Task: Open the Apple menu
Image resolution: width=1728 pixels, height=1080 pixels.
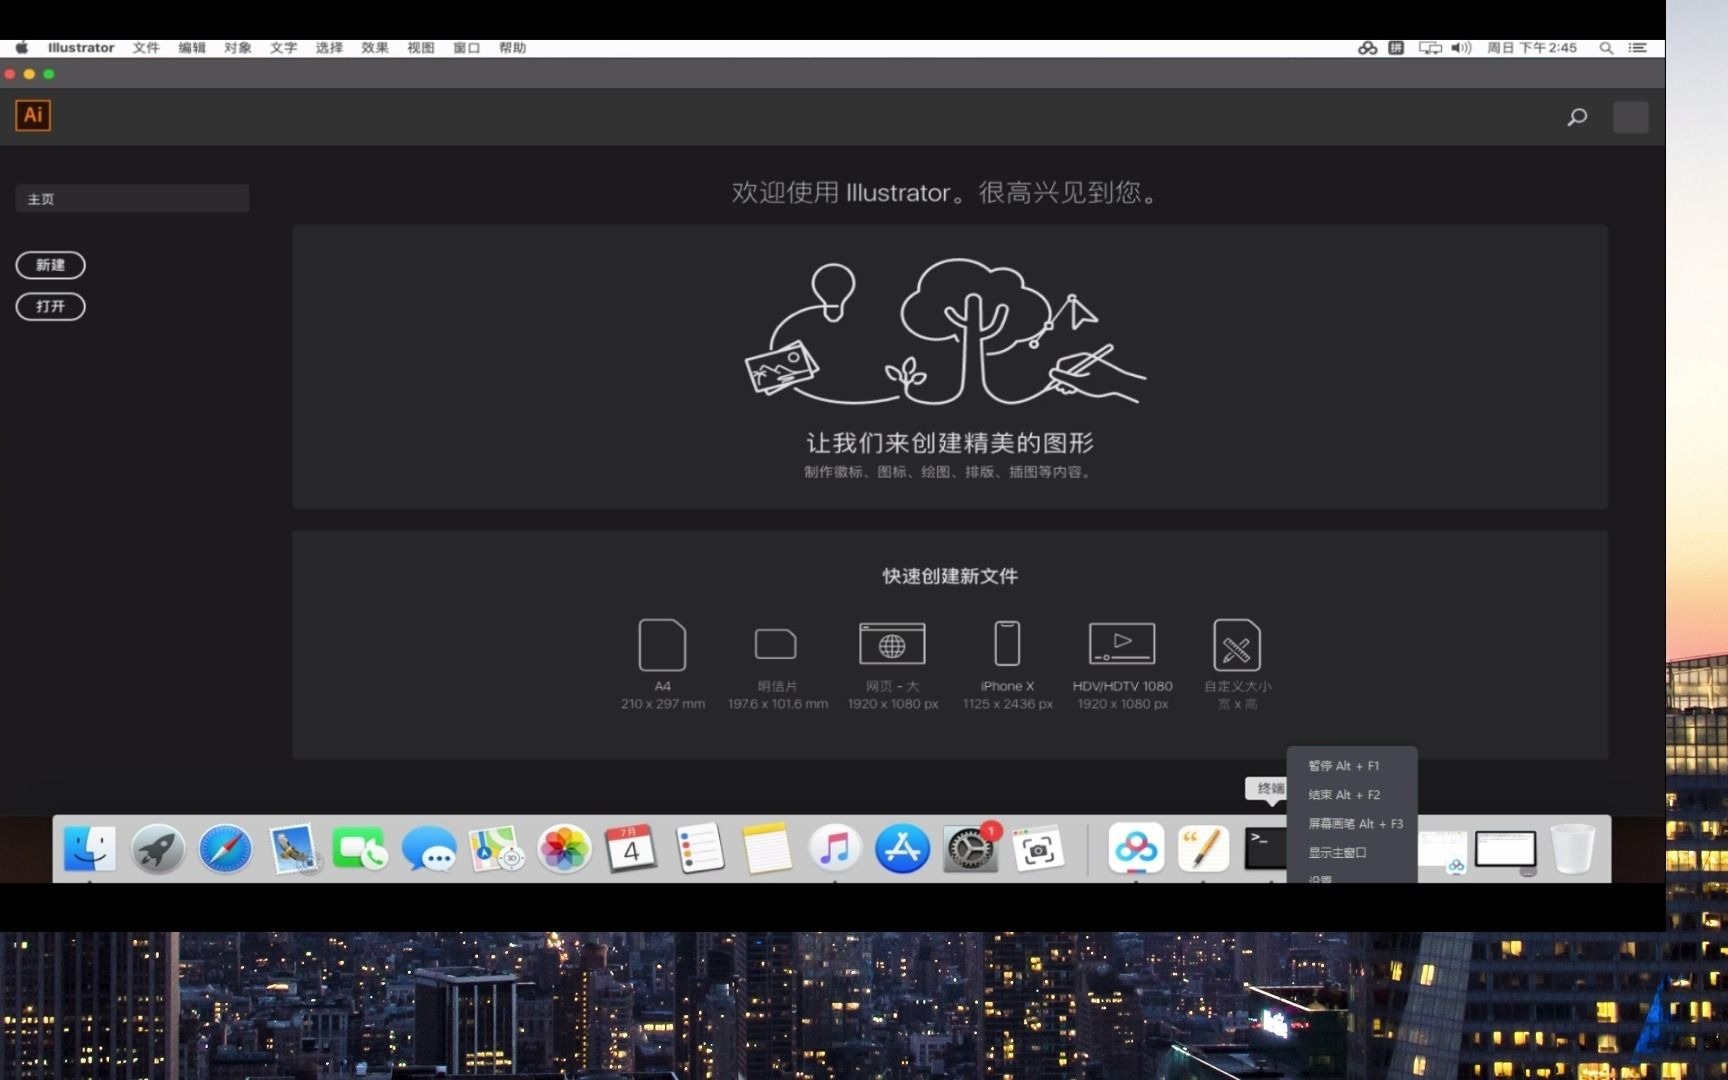Action: point(22,48)
